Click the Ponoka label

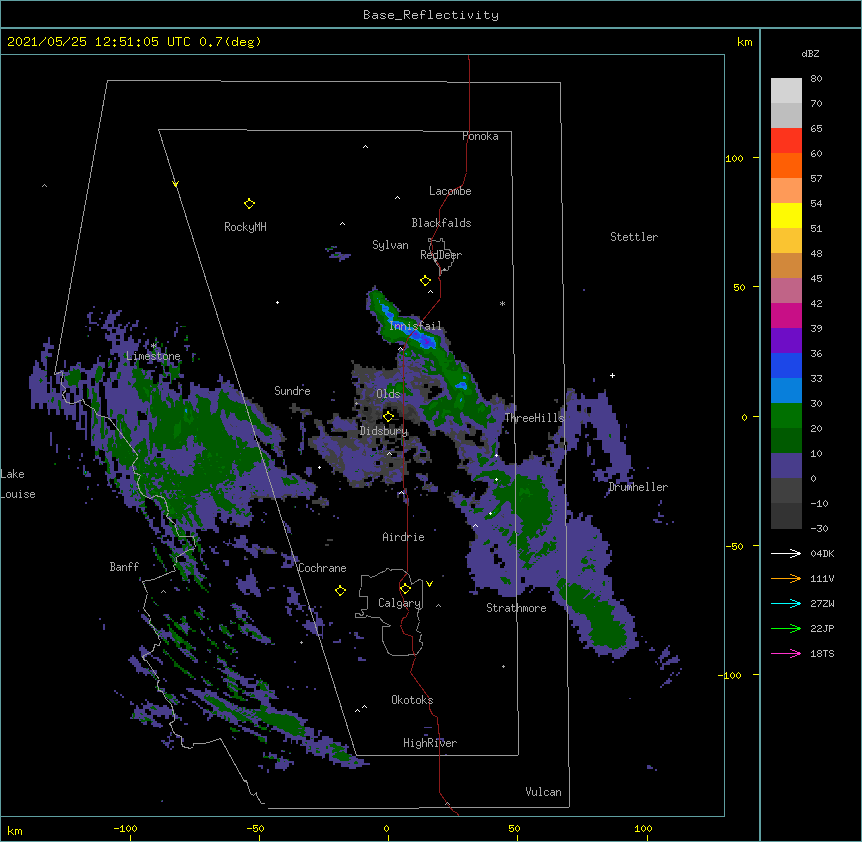[480, 136]
